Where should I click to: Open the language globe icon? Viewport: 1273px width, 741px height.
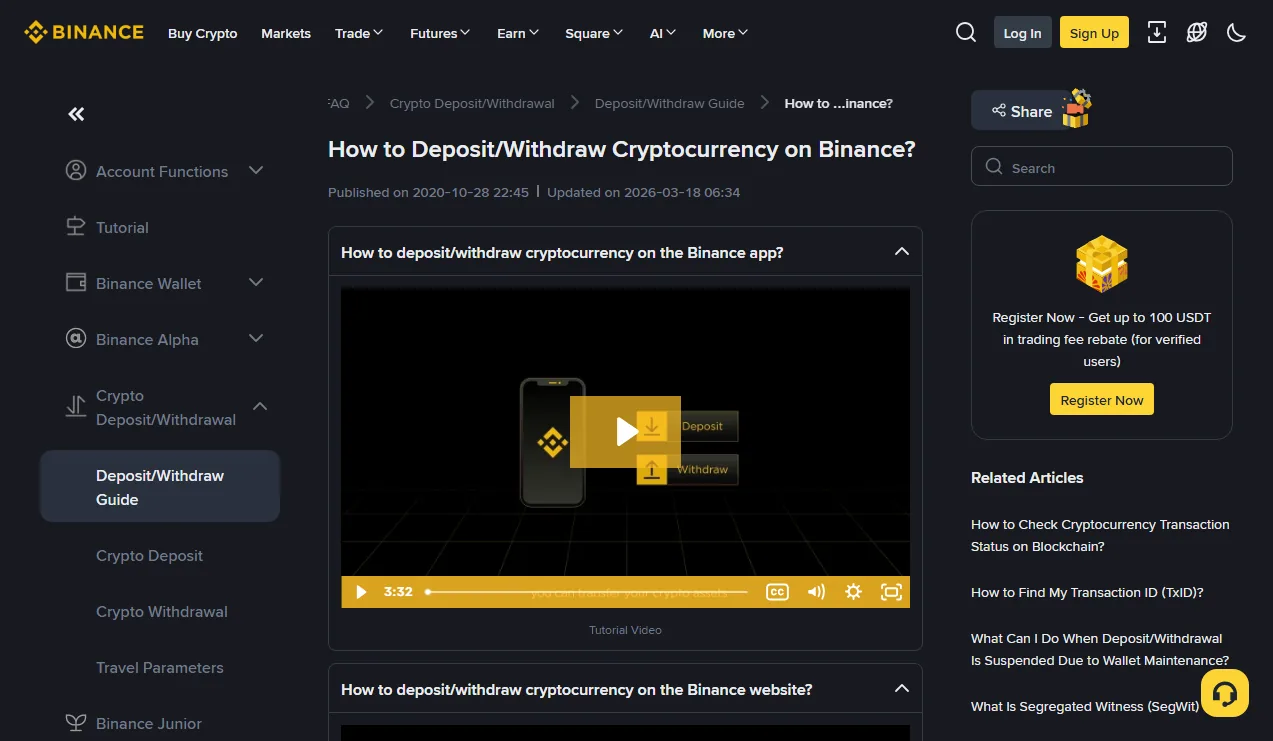point(1196,32)
